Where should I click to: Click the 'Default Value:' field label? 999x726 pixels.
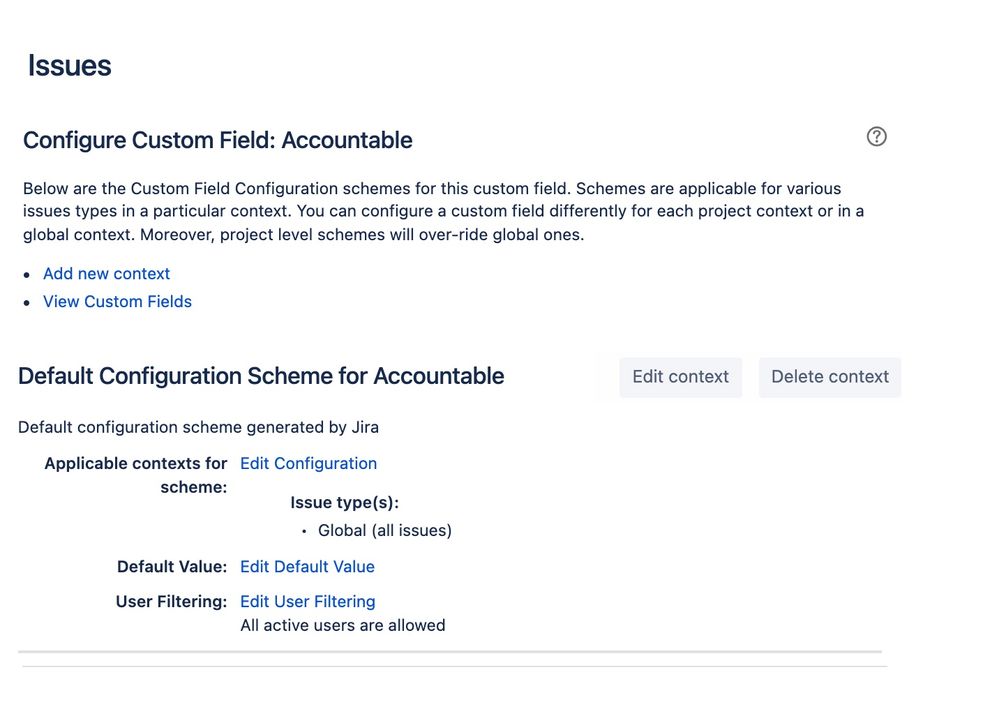(172, 567)
